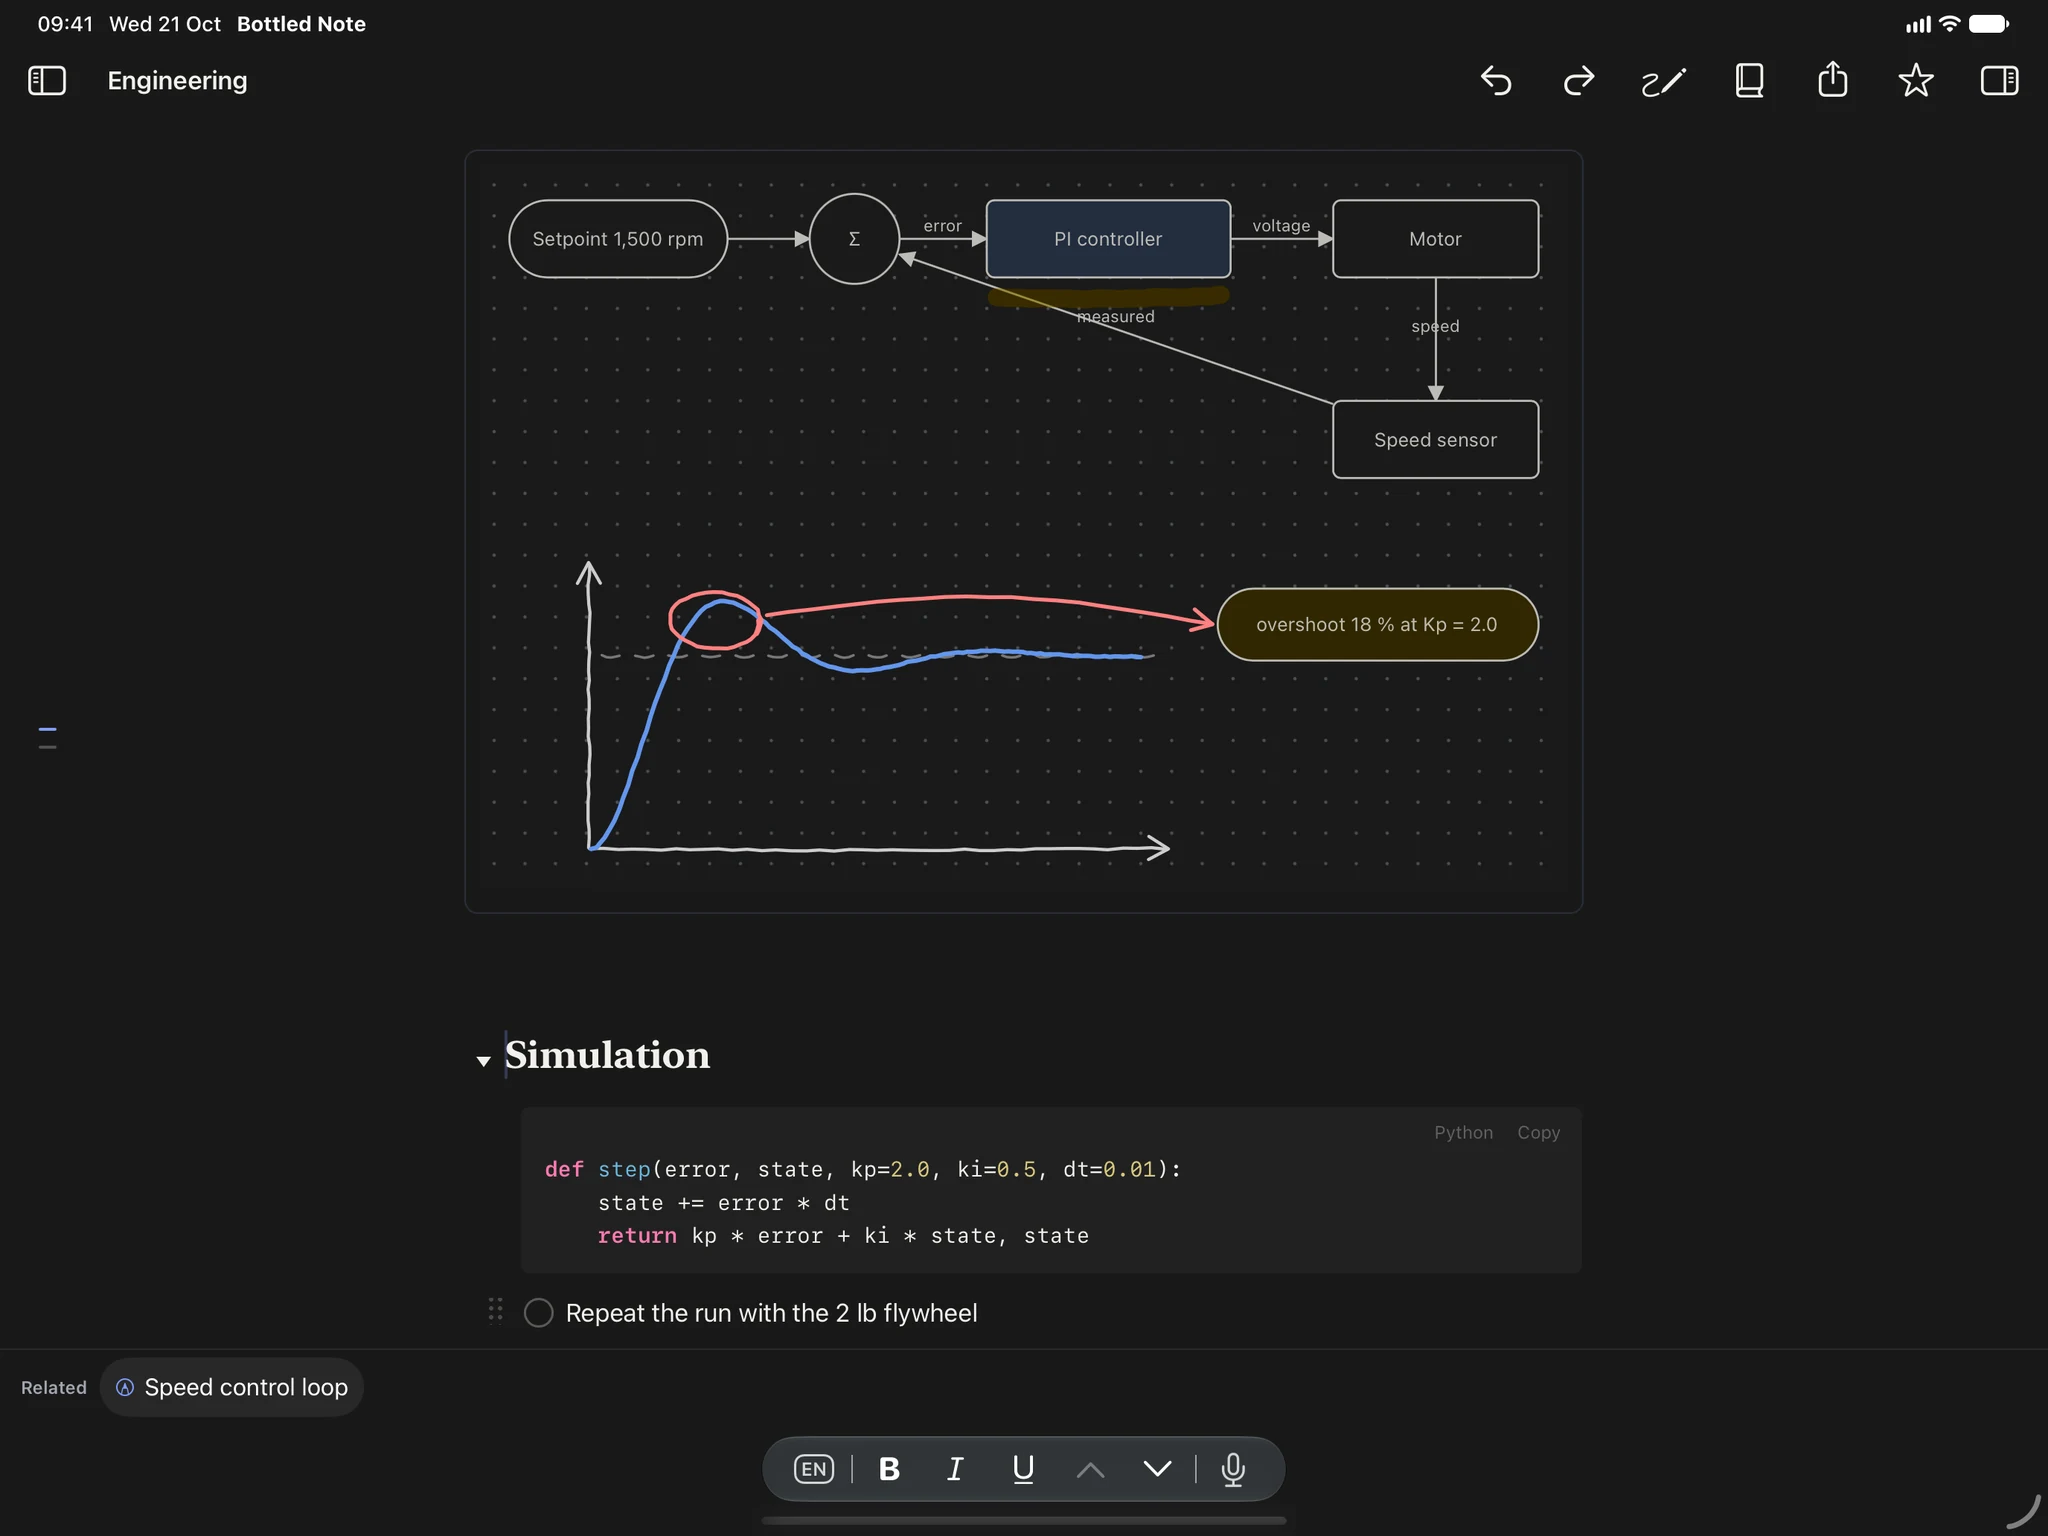Check off the 2 lb flywheel task
Screen dimensions: 2048x1536
point(539,1313)
